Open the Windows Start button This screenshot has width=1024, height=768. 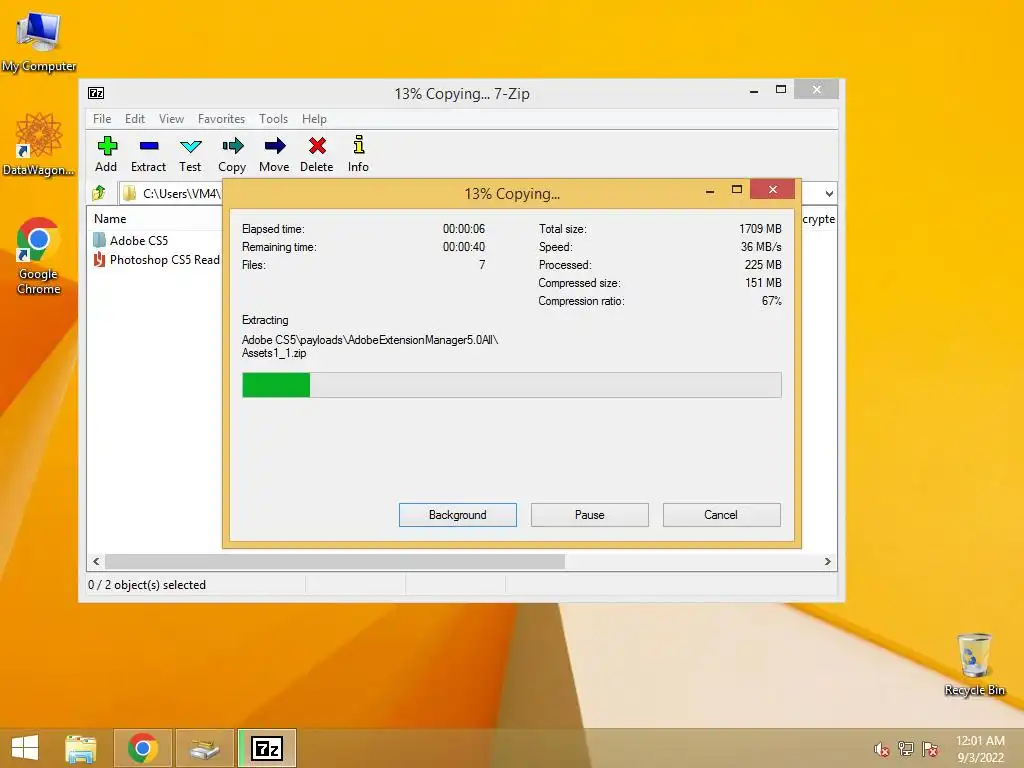(x=25, y=748)
